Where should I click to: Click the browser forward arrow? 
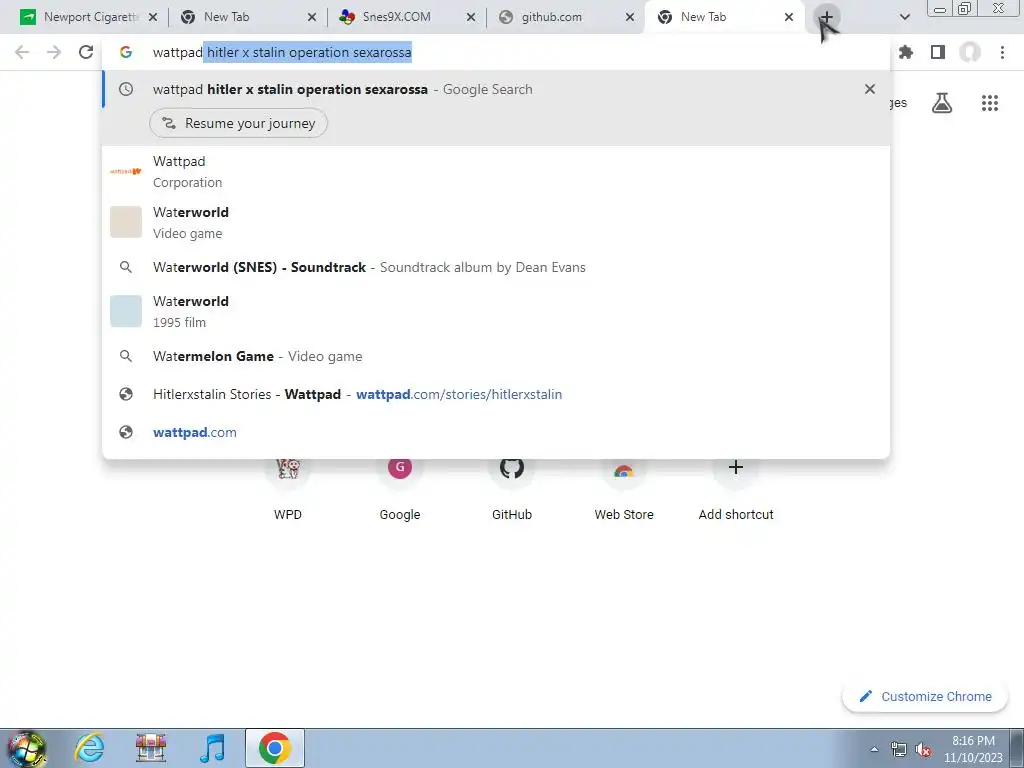click(x=54, y=52)
